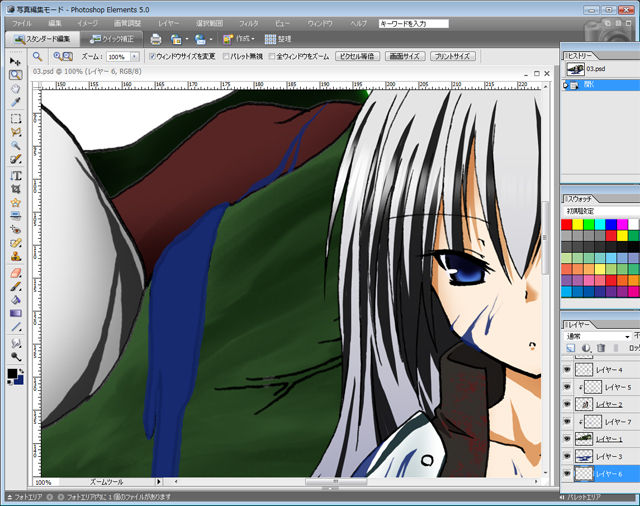The width and height of the screenshot is (640, 506).
Task: Hide レイヤー 3 using eye icon
Action: point(567,456)
